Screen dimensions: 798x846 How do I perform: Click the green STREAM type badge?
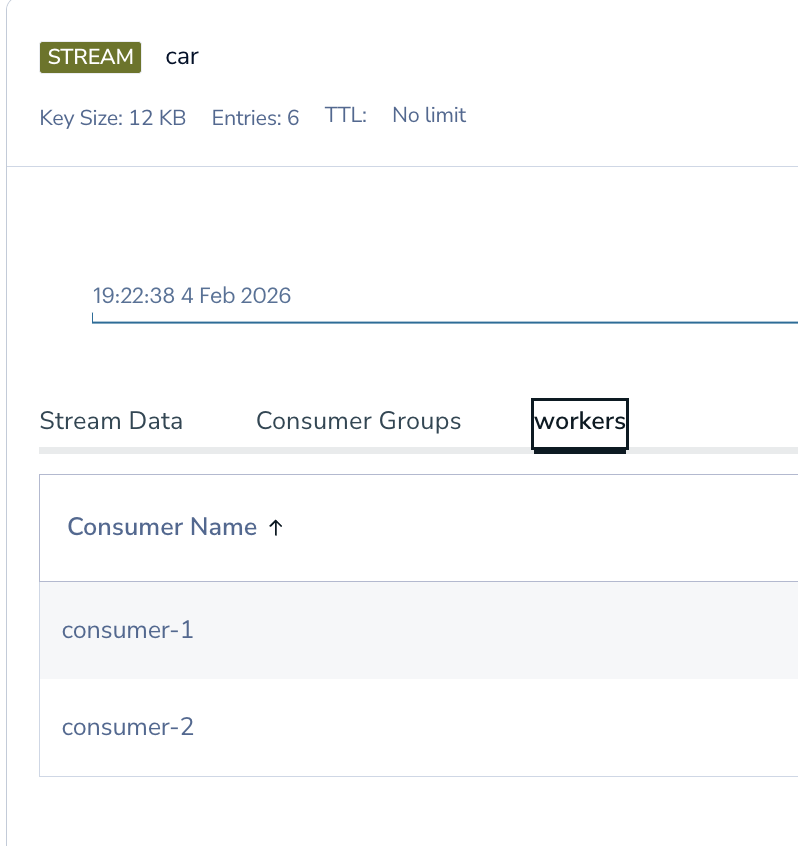pyautogui.click(x=90, y=57)
